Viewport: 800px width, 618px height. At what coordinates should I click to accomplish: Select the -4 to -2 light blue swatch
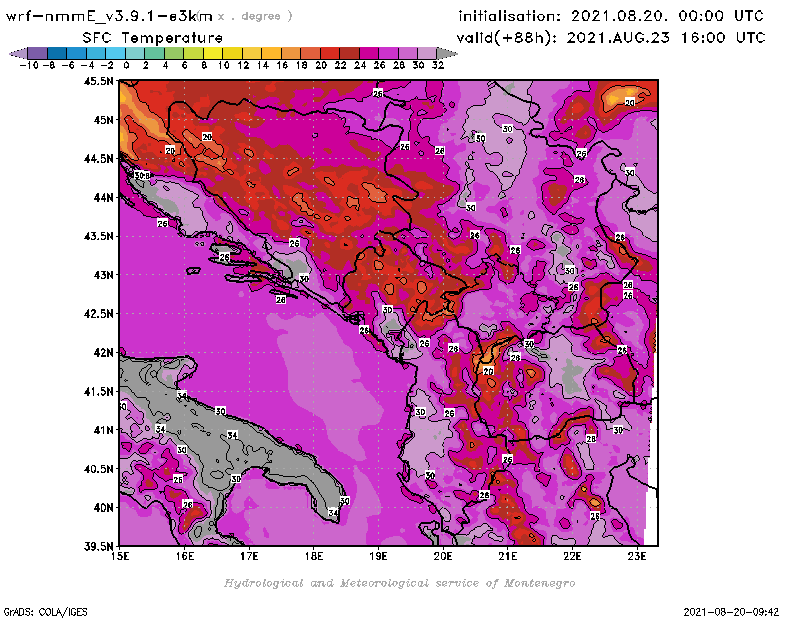pyautogui.click(x=96, y=53)
